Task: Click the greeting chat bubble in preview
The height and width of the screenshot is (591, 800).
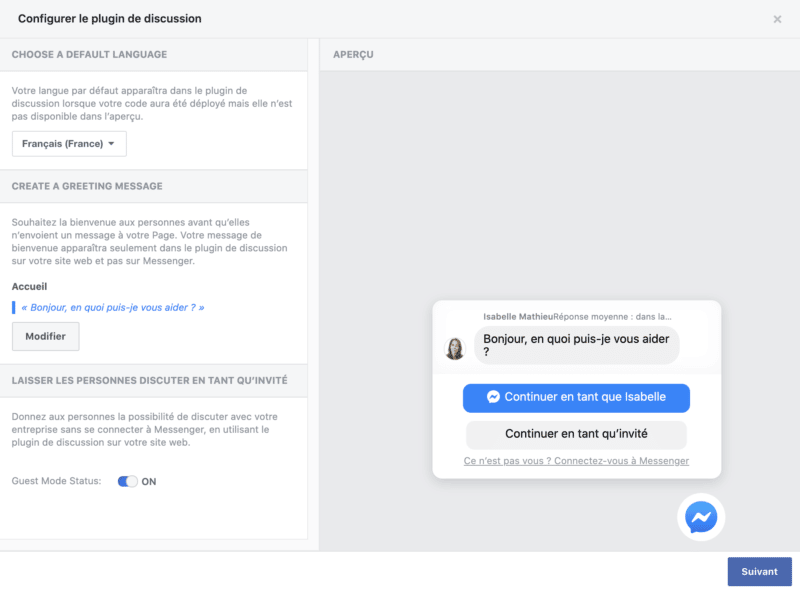Action: point(575,345)
